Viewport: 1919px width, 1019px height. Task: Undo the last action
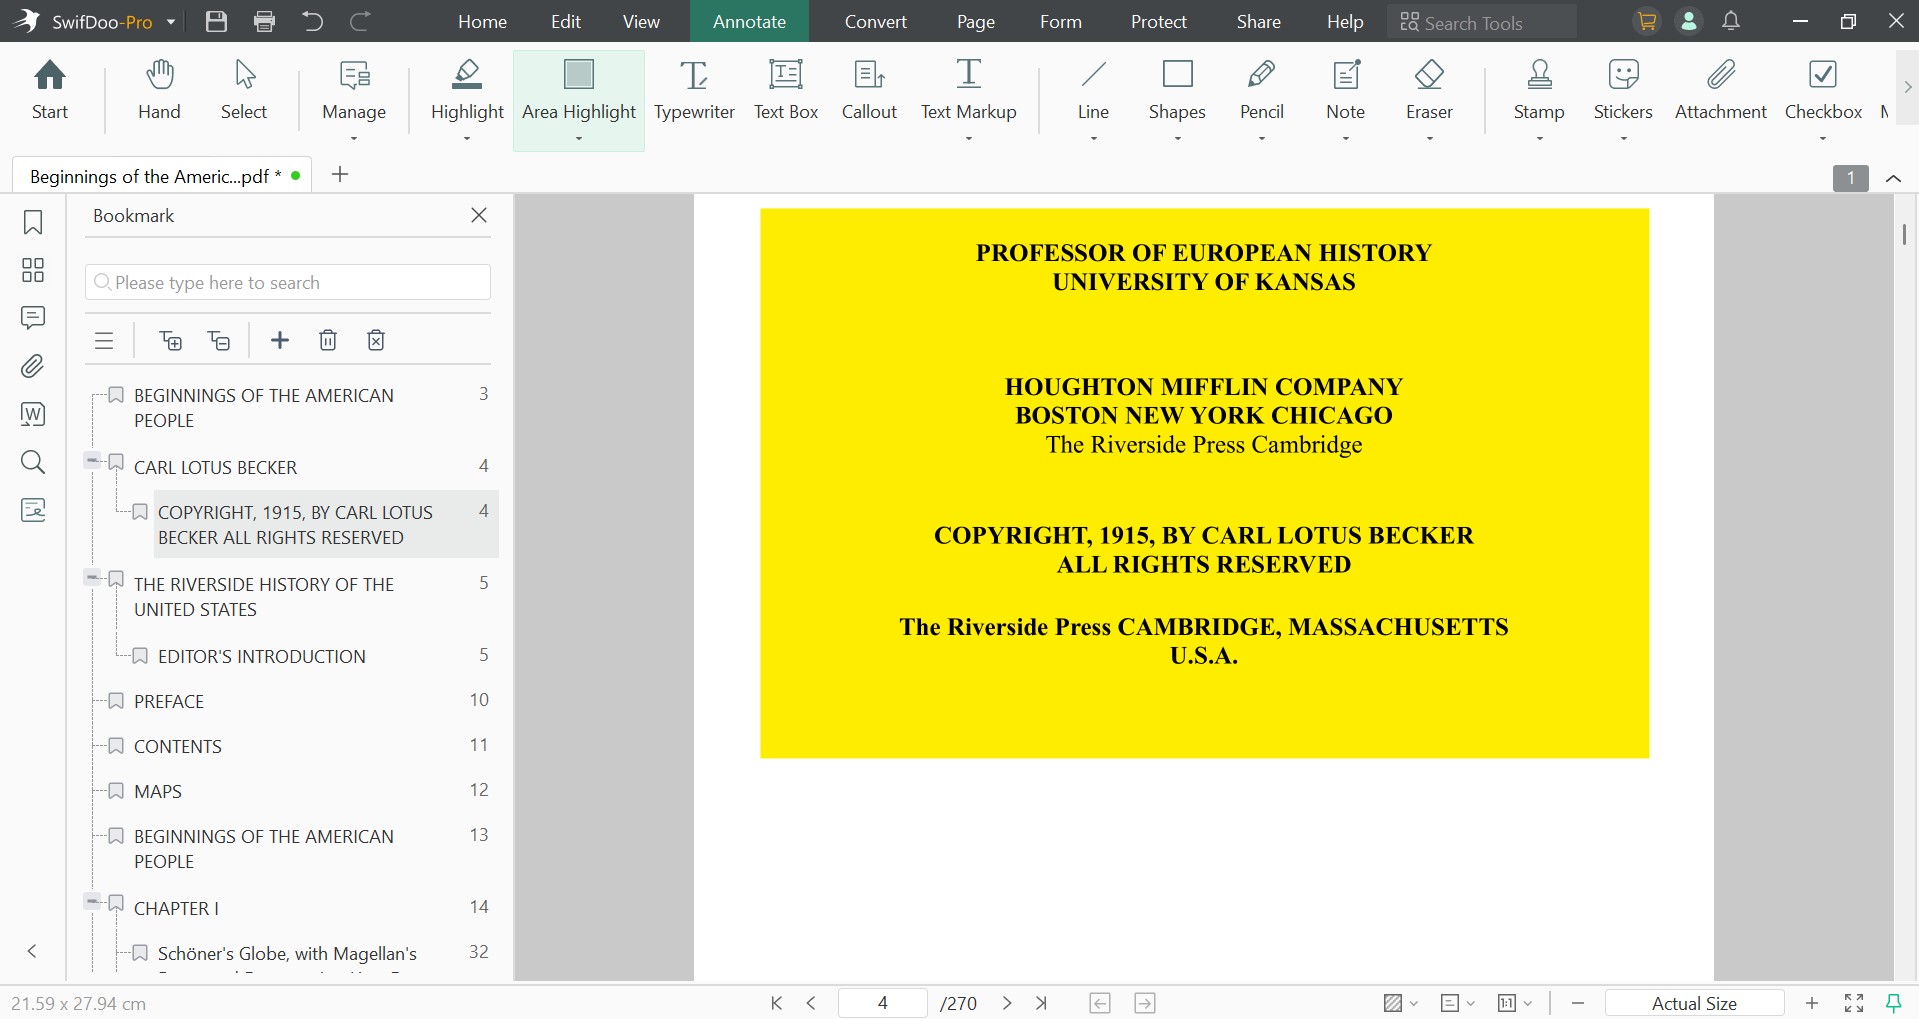312,21
